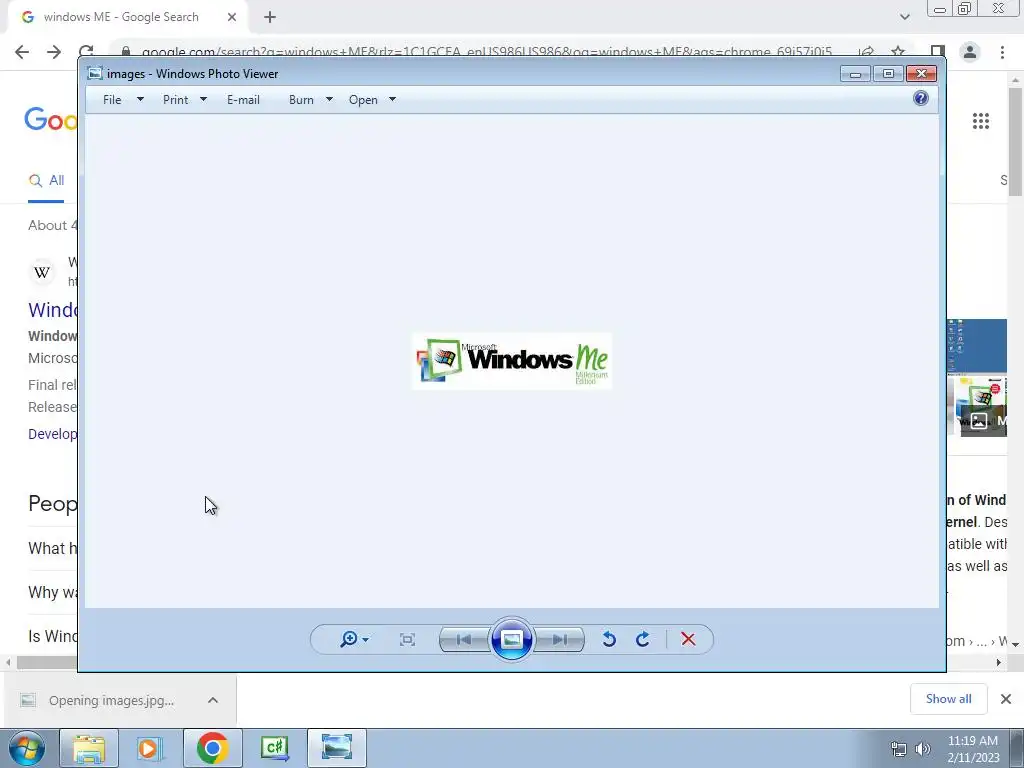Viewport: 1024px width, 768px height.
Task: Click Chrome forward arrow
Action: (x=54, y=52)
